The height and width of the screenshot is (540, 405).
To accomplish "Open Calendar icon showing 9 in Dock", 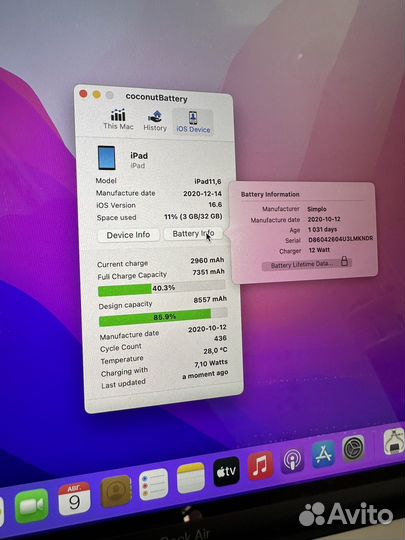I will 74,499.
